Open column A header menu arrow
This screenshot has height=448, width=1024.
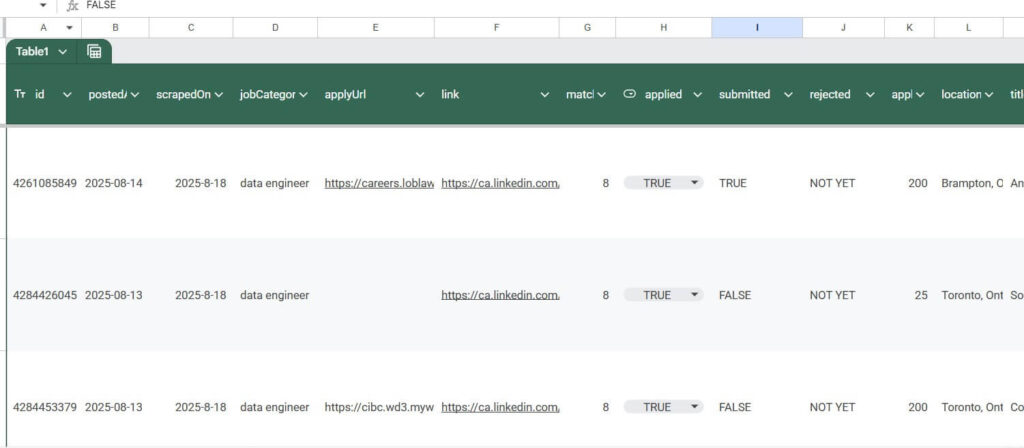[x=69, y=28]
